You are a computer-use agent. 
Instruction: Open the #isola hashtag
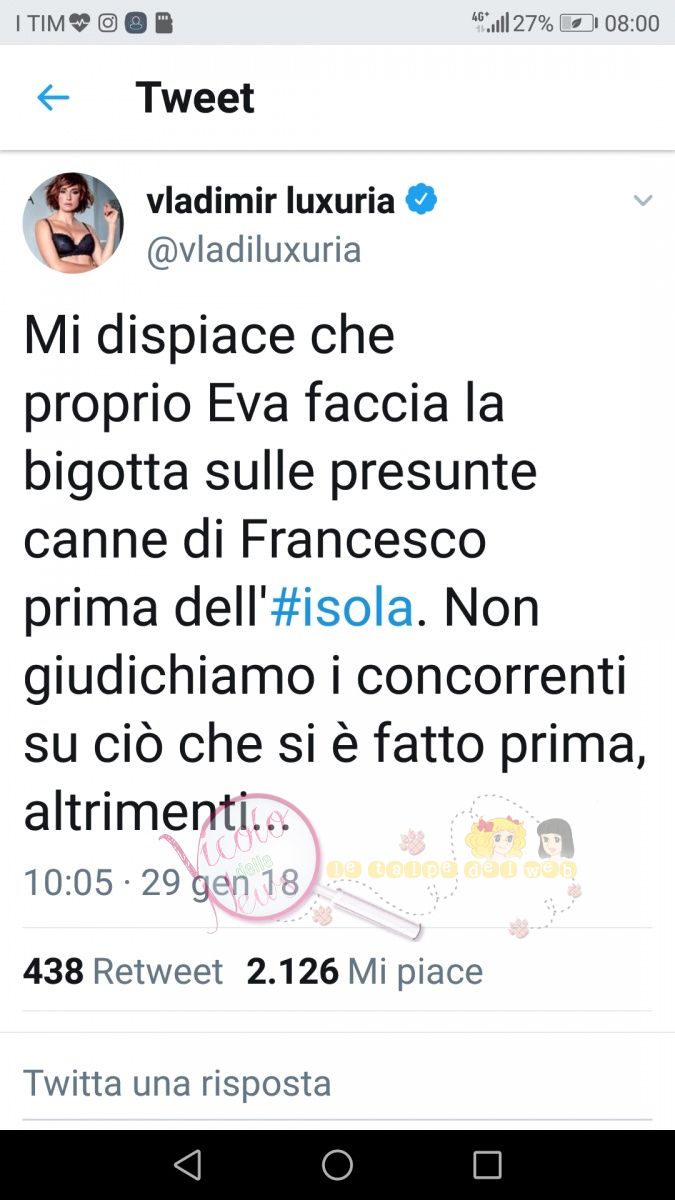pos(341,609)
